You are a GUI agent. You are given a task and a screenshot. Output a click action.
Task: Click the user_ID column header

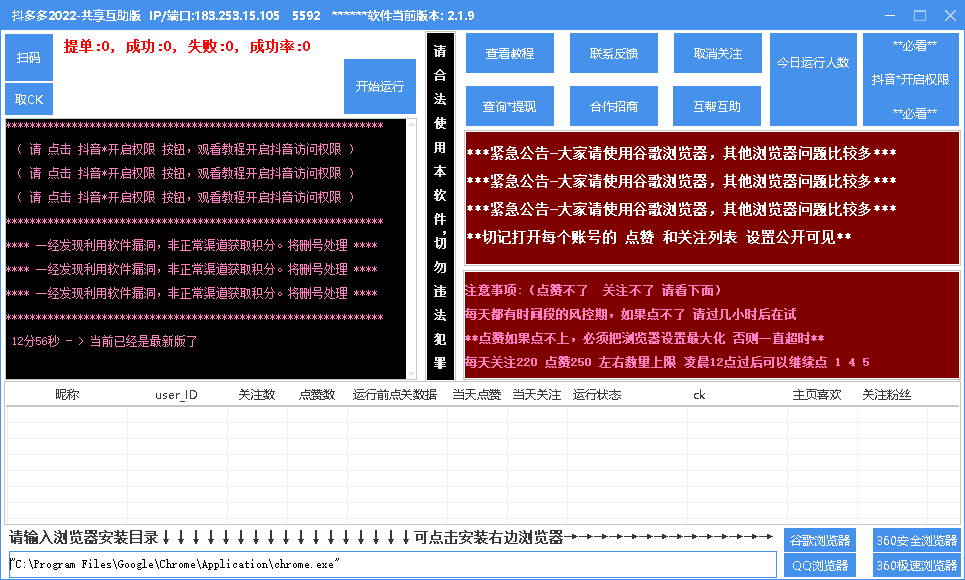[177, 395]
